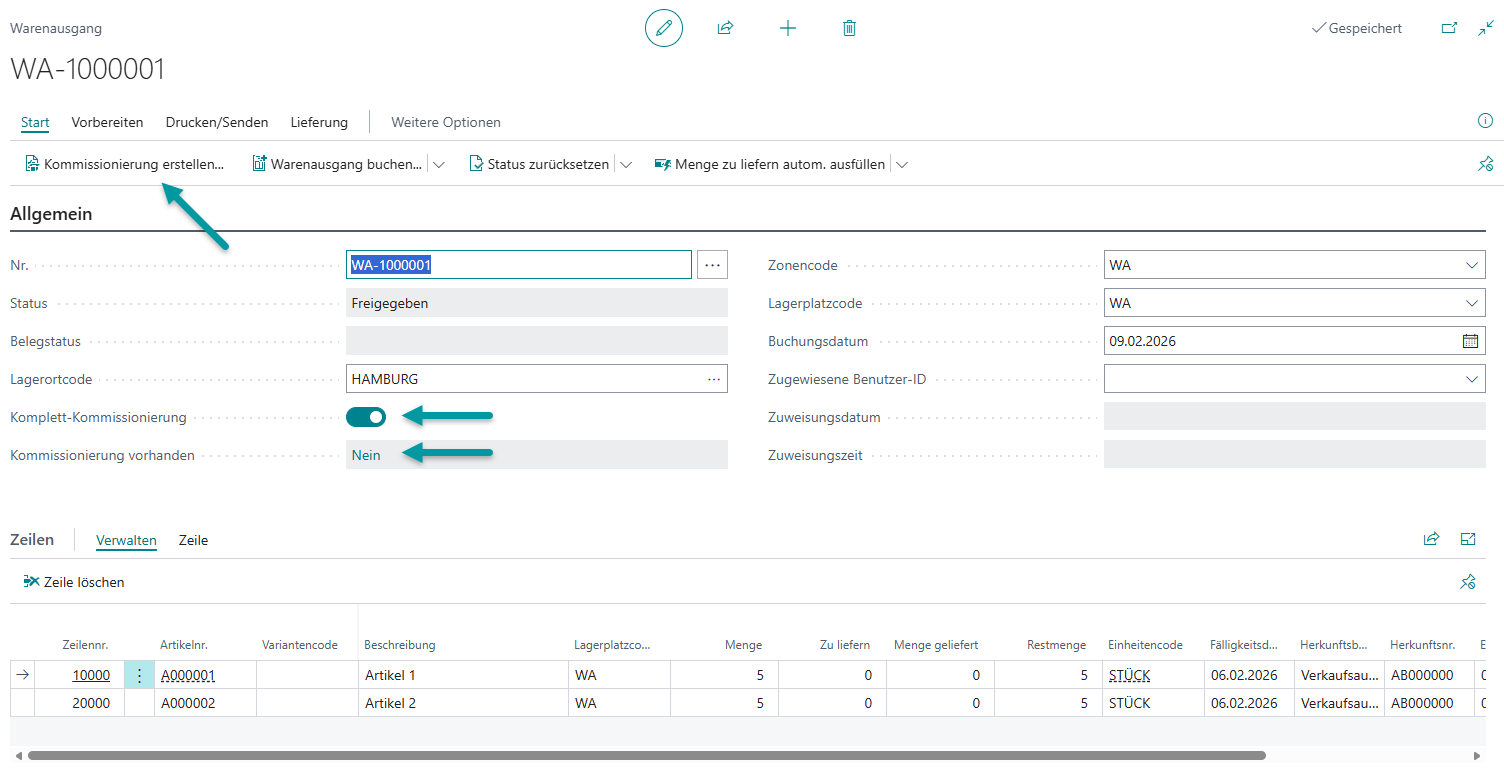This screenshot has height=769, width=1504.
Task: Click the trash delete icon
Action: (849, 28)
